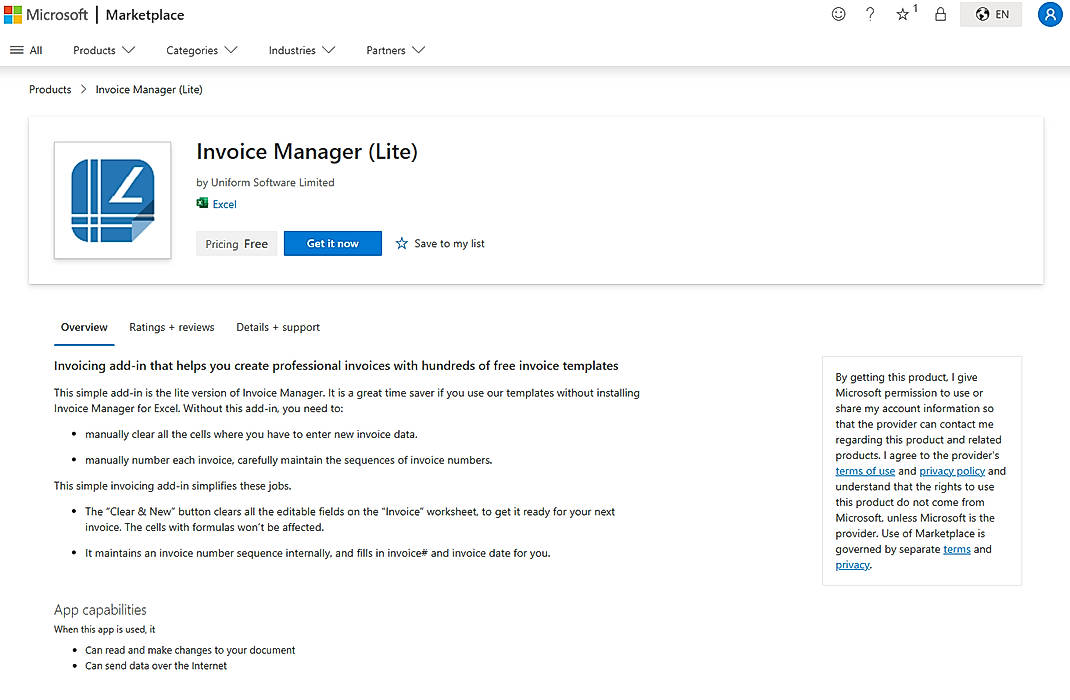1070x700 pixels.
Task: Click the App capabilities heading
Action: (100, 610)
